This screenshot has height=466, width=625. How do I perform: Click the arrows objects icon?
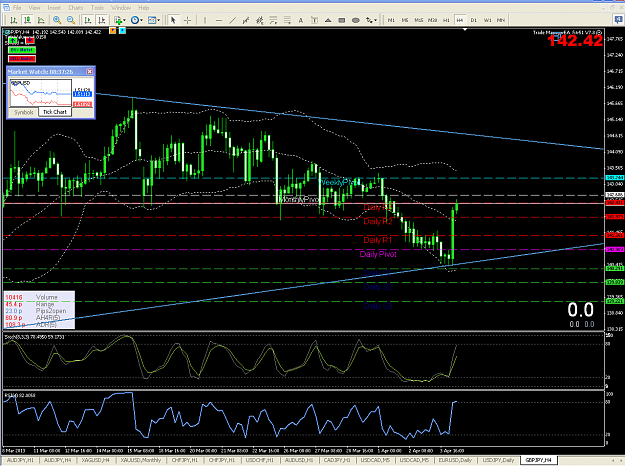pos(369,20)
